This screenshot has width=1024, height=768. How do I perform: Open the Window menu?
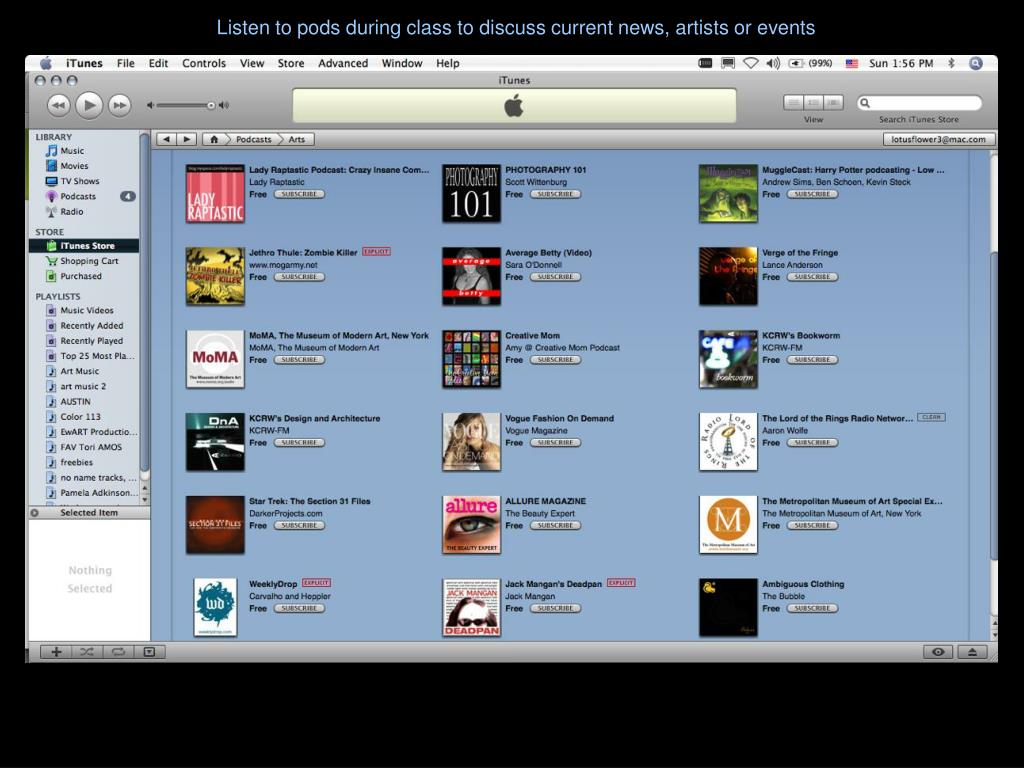[x=402, y=63]
